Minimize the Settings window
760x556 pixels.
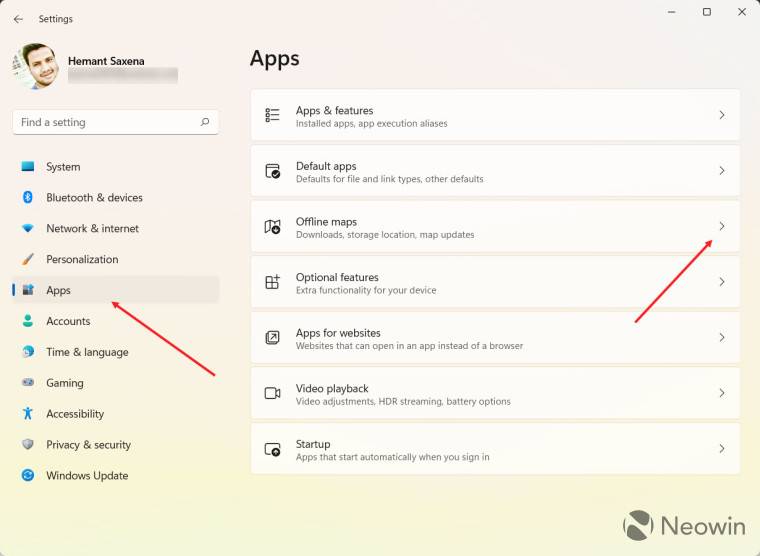671,12
